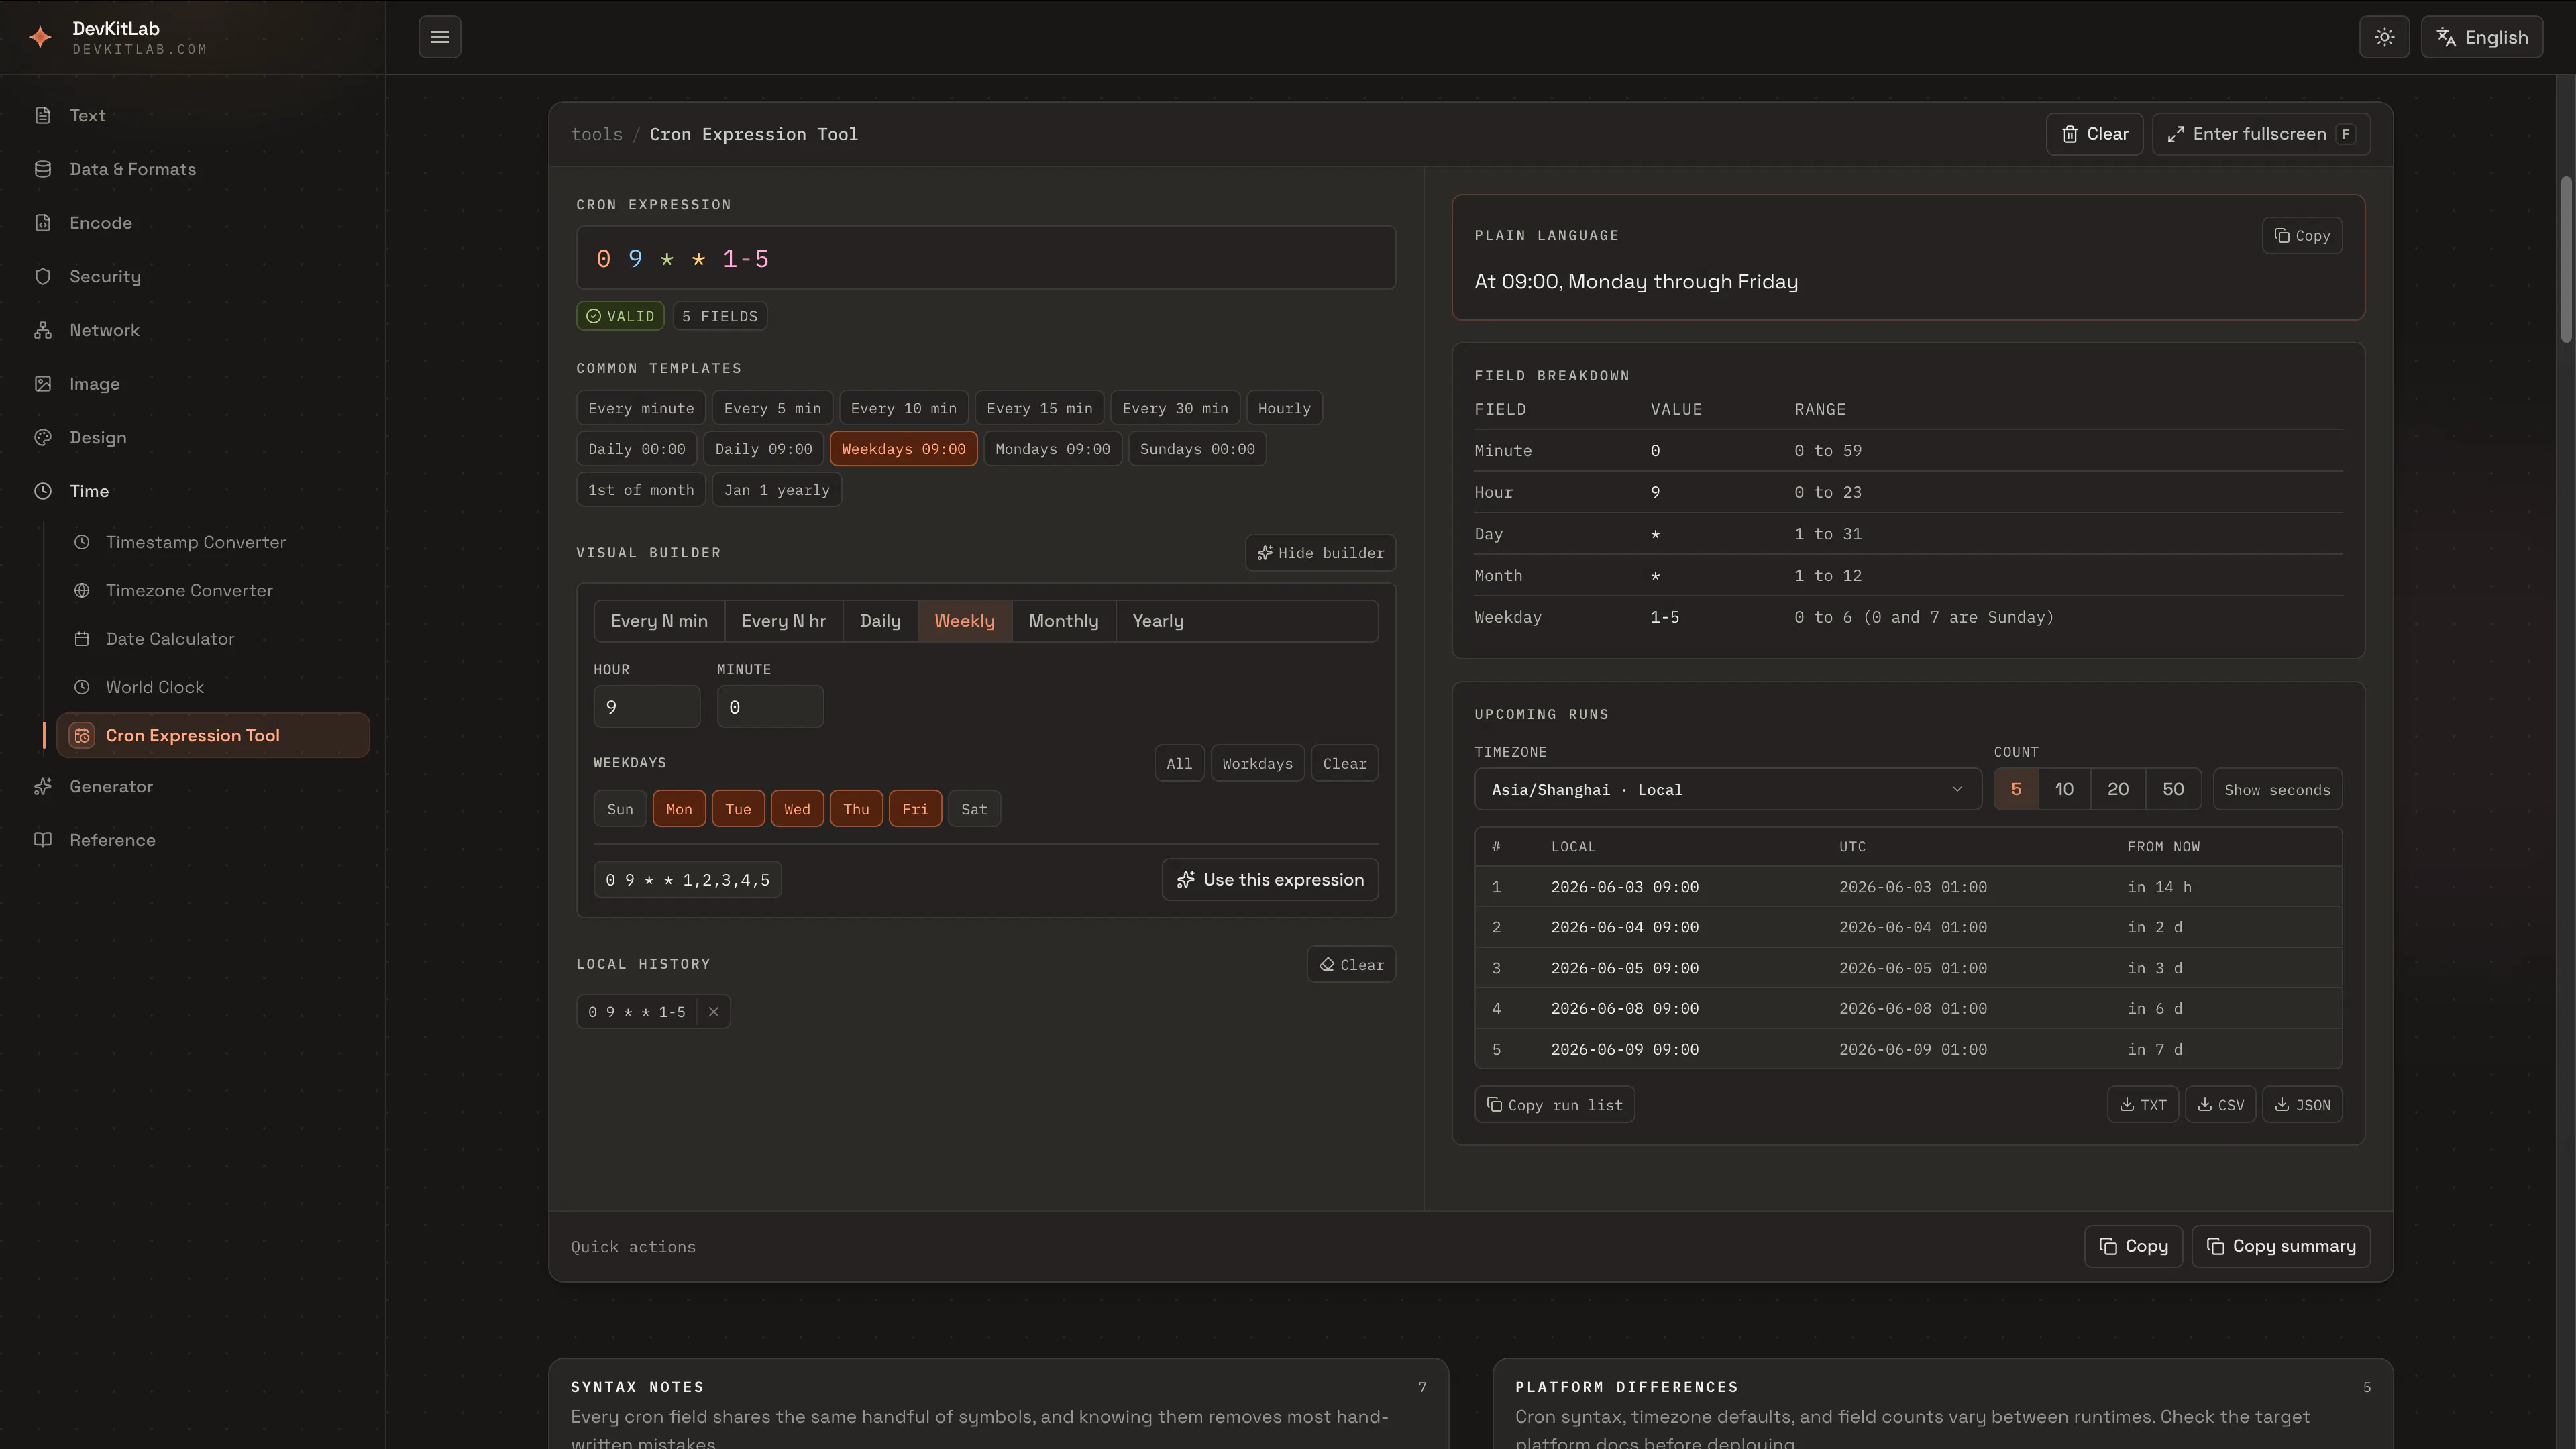Apply the Mondays 09:00 template
The width and height of the screenshot is (2576, 1449).
(1052, 449)
